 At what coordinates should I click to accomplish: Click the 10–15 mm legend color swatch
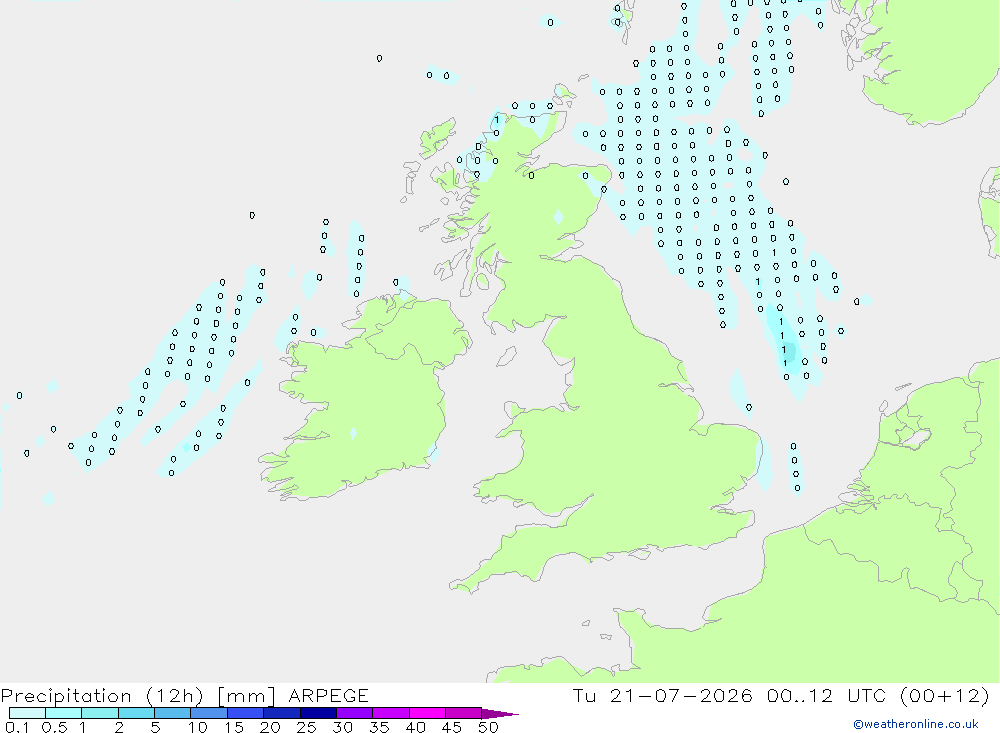coord(209,713)
